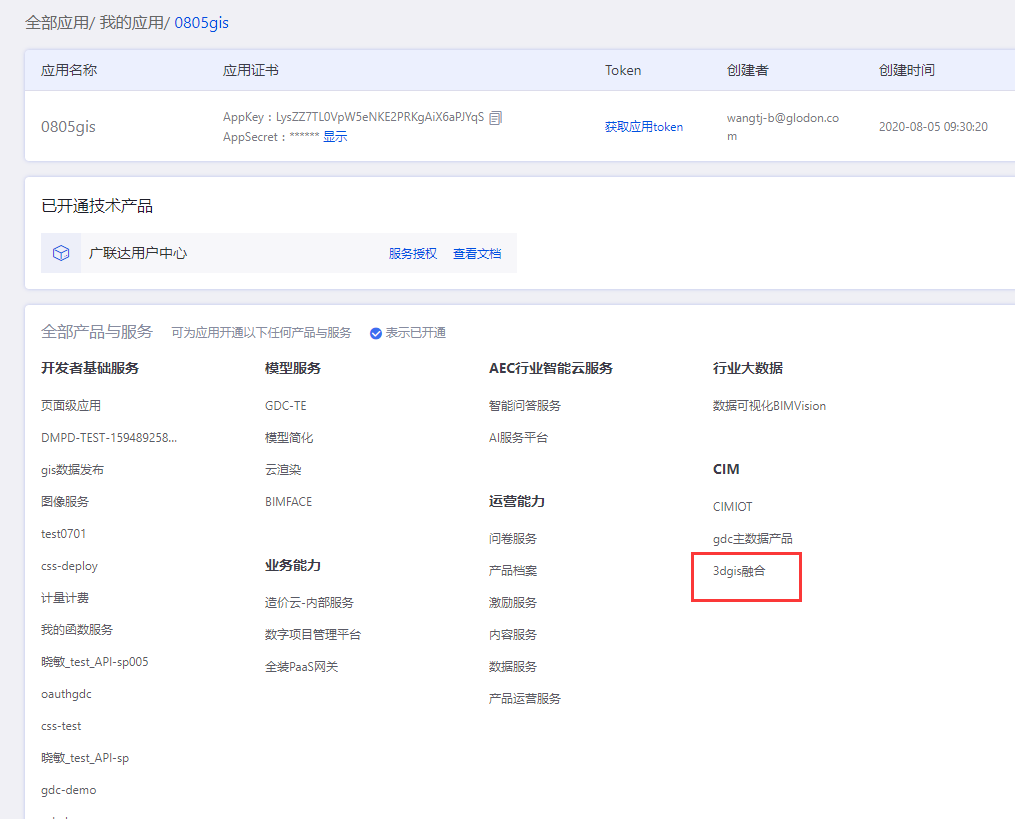Select 数字项目管理平台 under 业务能力

click(312, 635)
